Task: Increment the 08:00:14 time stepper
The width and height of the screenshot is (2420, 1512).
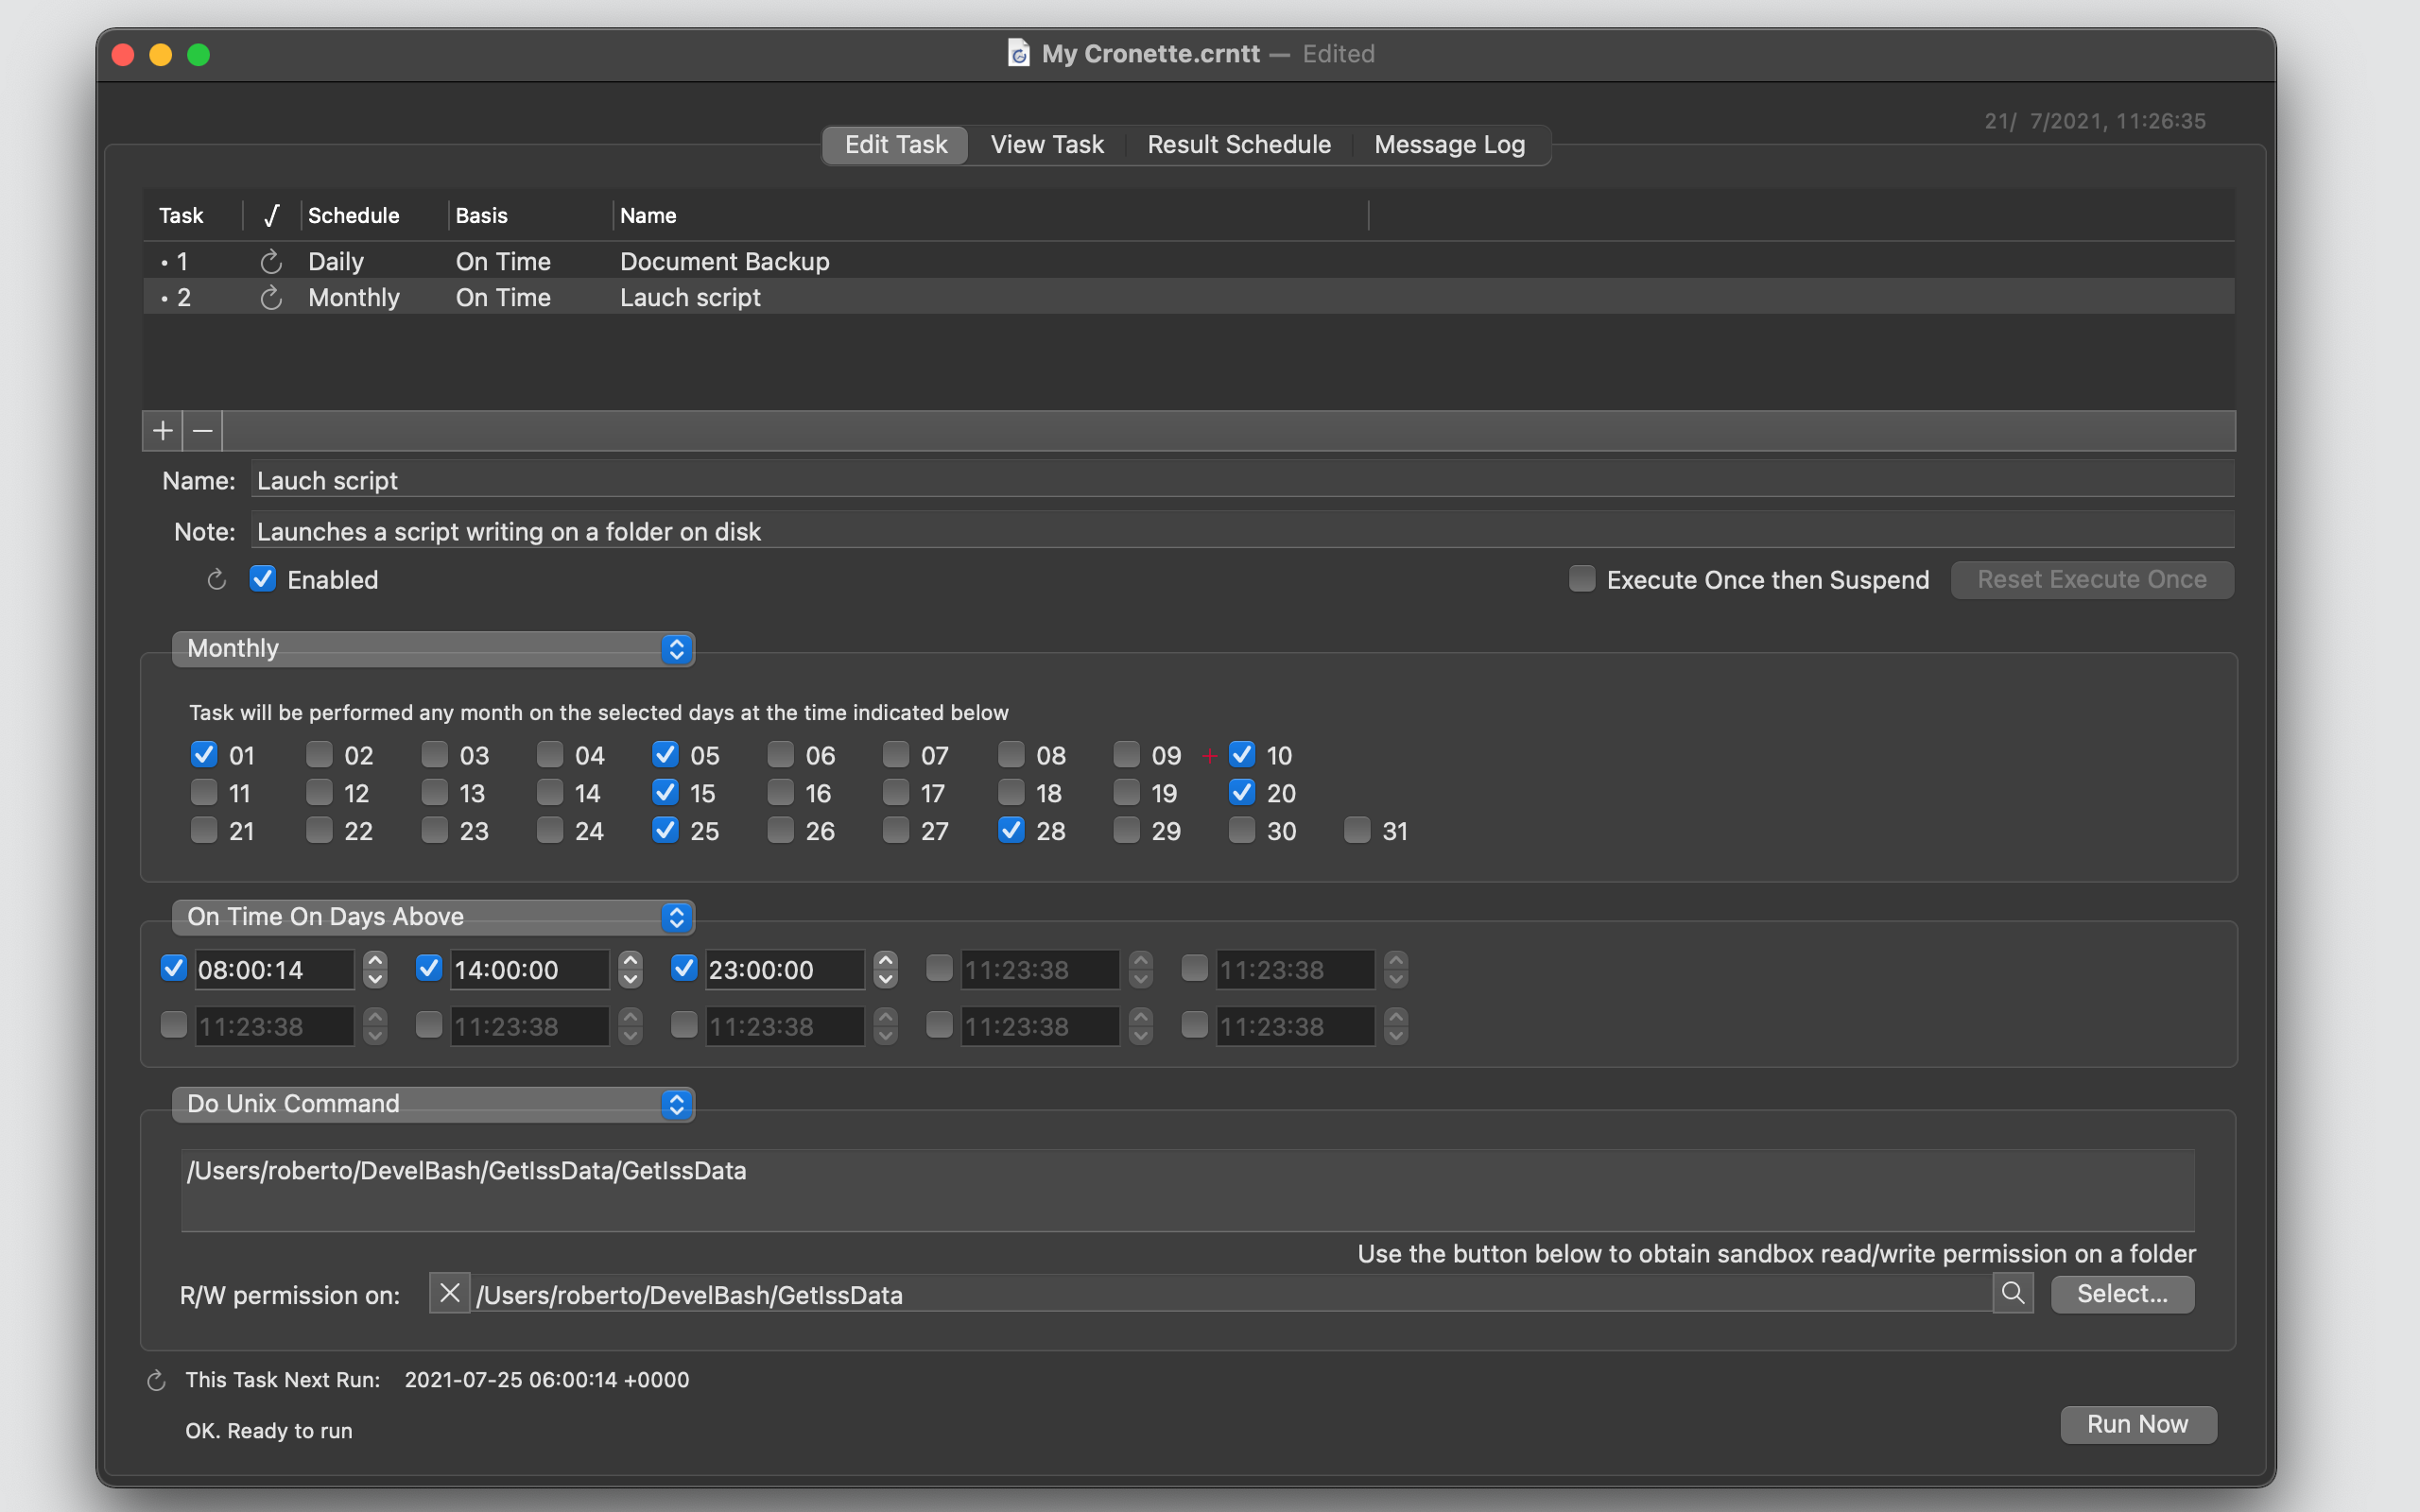Action: click(x=375, y=960)
